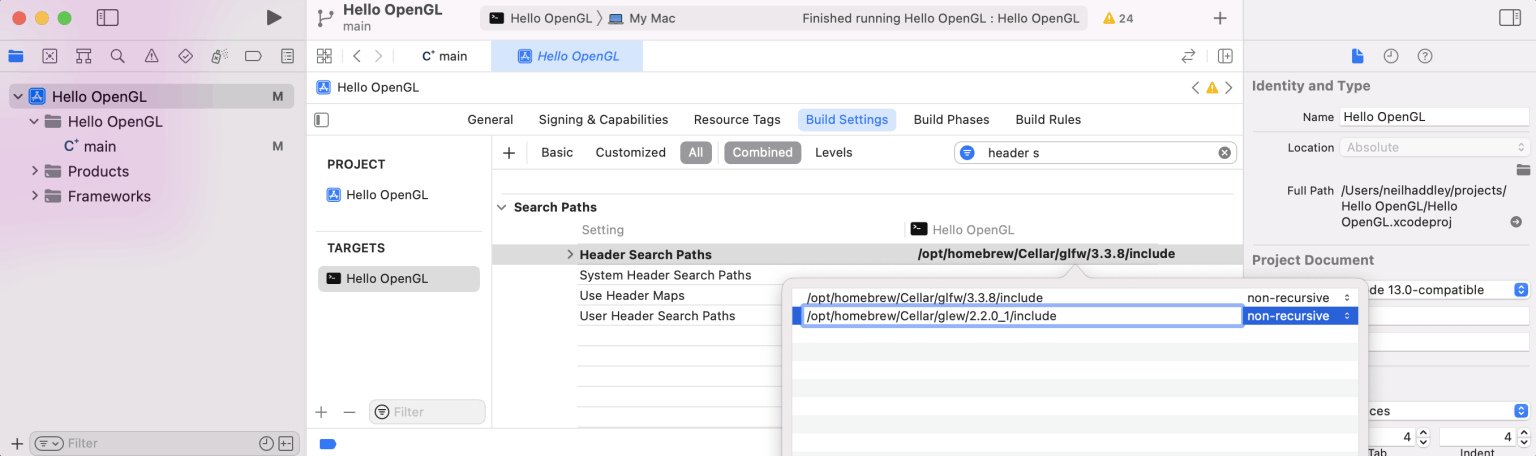The image size is (1536, 456).
Task: Click the add build setting plus button
Action: click(509, 153)
